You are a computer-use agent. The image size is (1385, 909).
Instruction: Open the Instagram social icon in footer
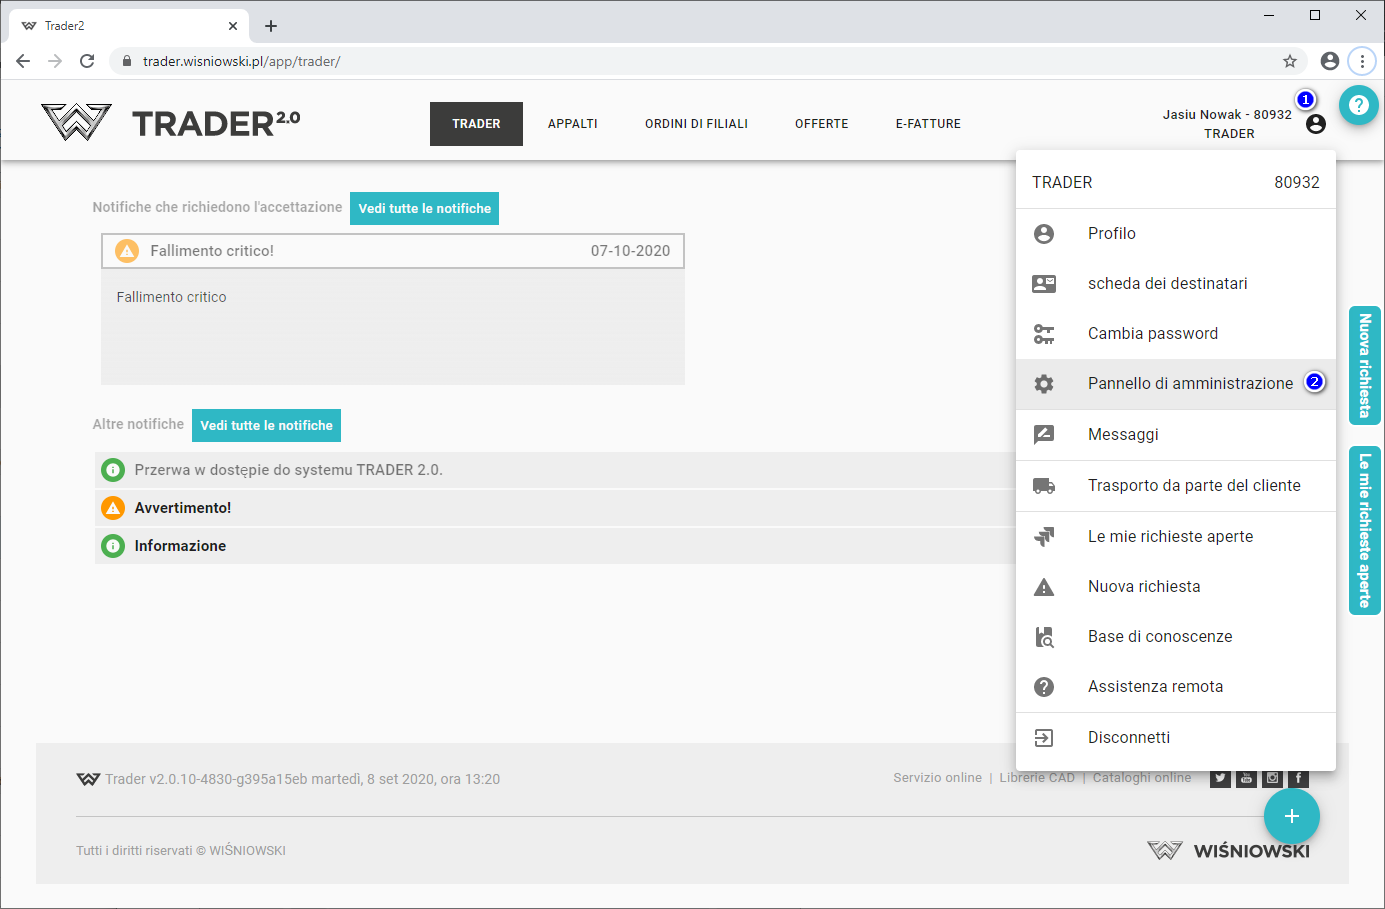(1272, 778)
